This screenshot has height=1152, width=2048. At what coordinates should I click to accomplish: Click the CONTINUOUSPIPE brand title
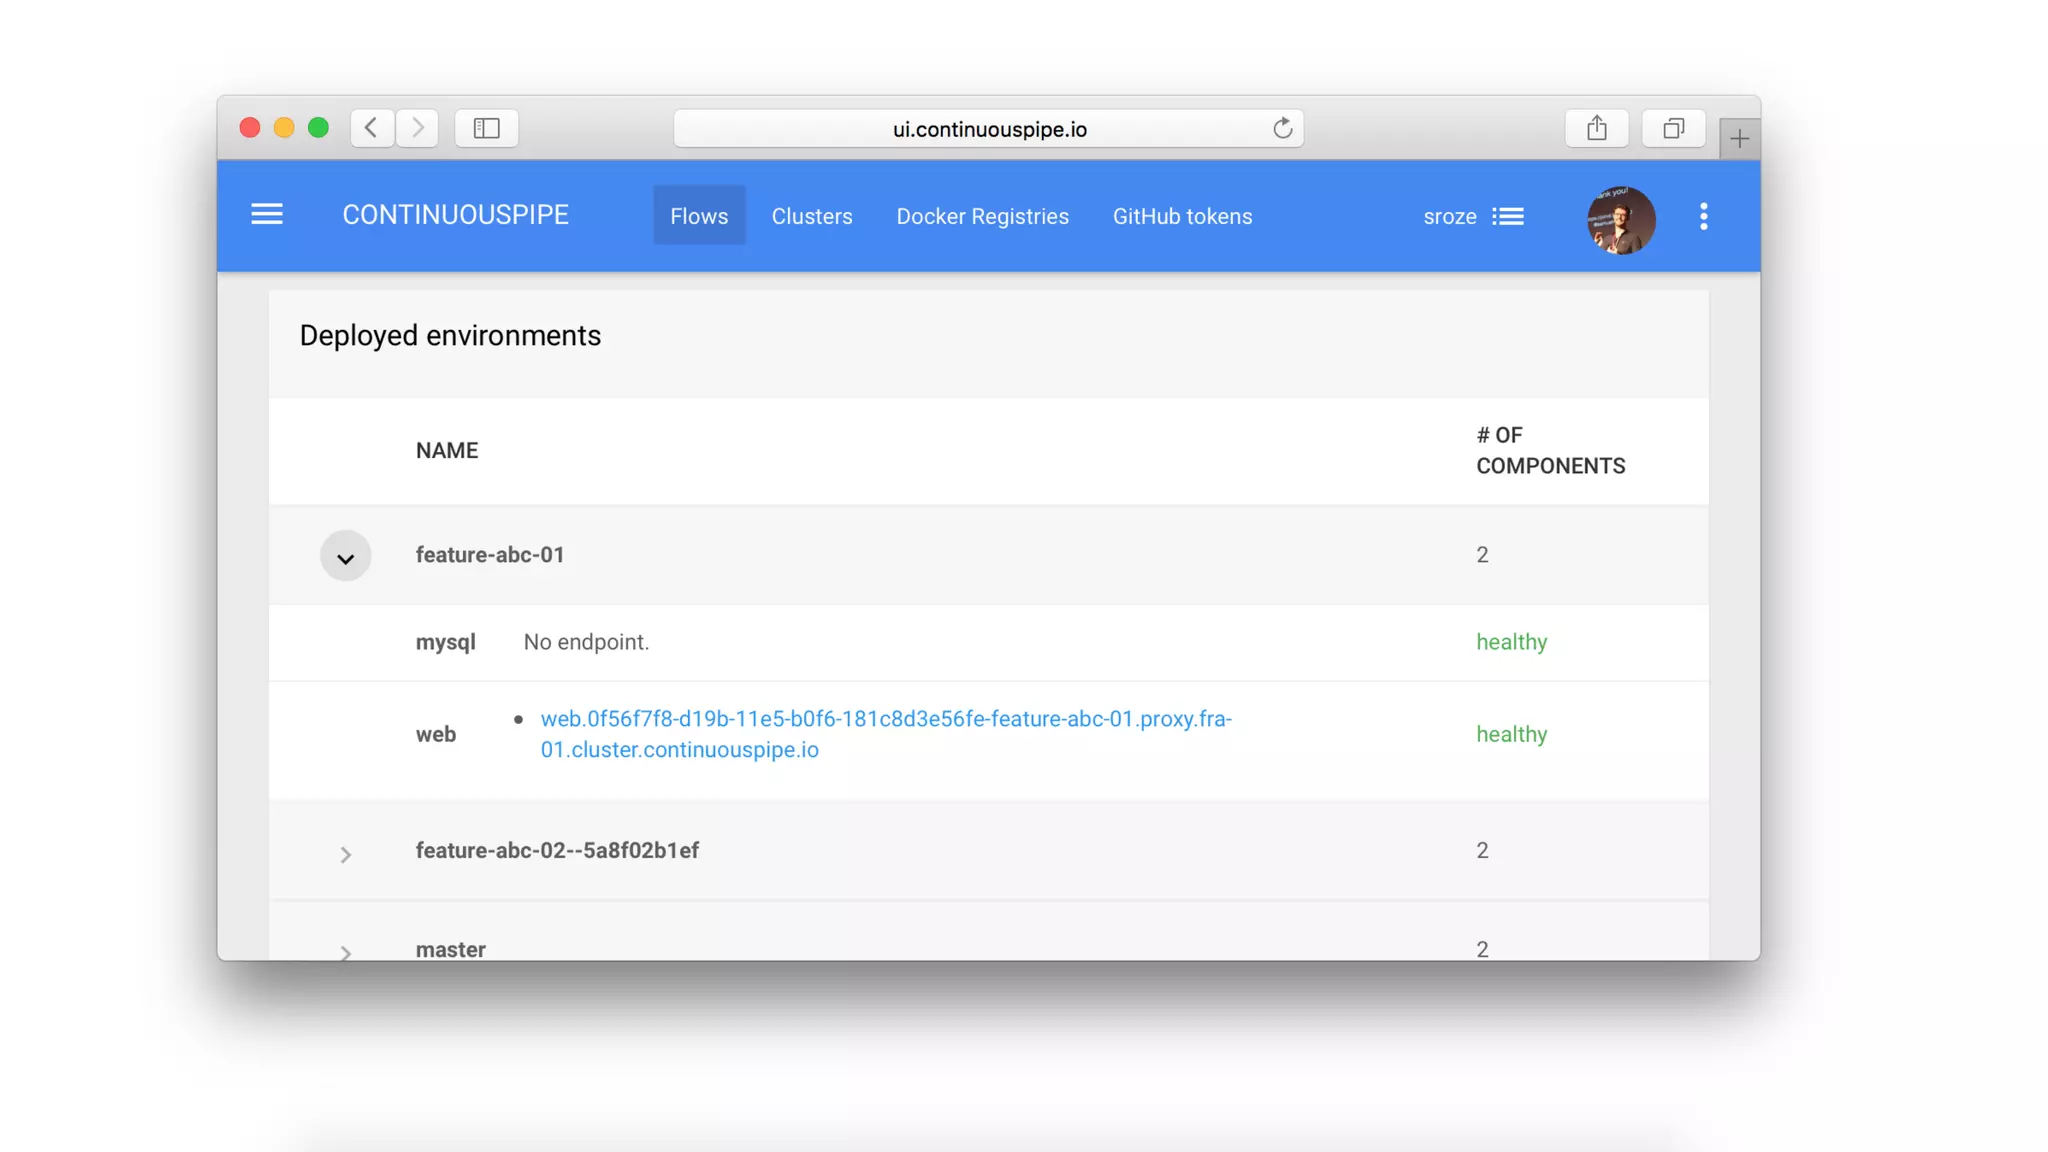click(x=455, y=215)
